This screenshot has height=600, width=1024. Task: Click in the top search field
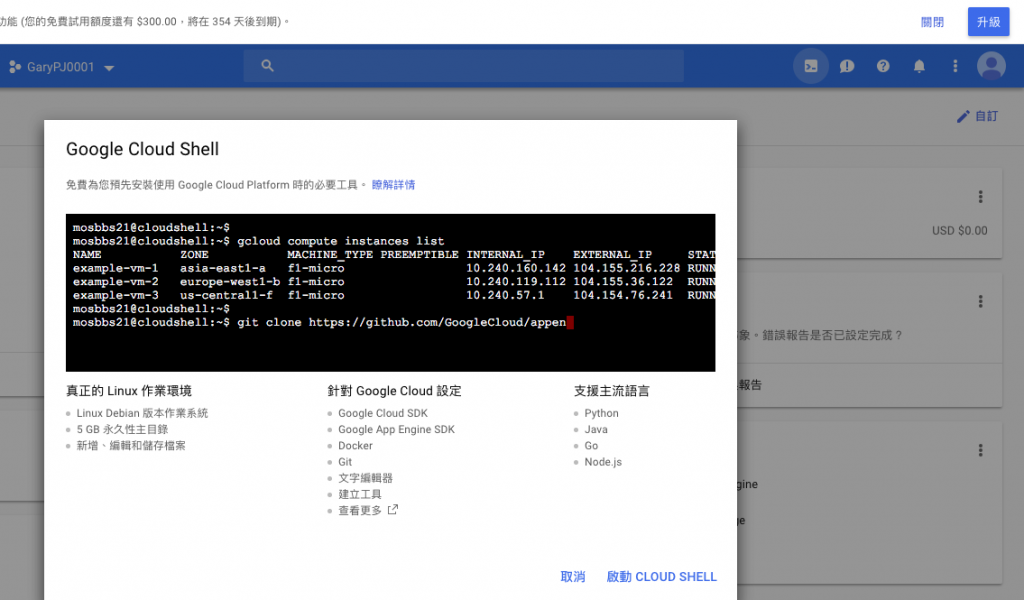(x=464, y=66)
